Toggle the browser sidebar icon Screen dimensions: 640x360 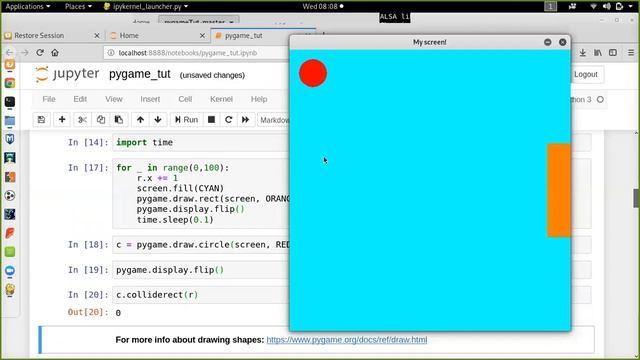(613, 53)
